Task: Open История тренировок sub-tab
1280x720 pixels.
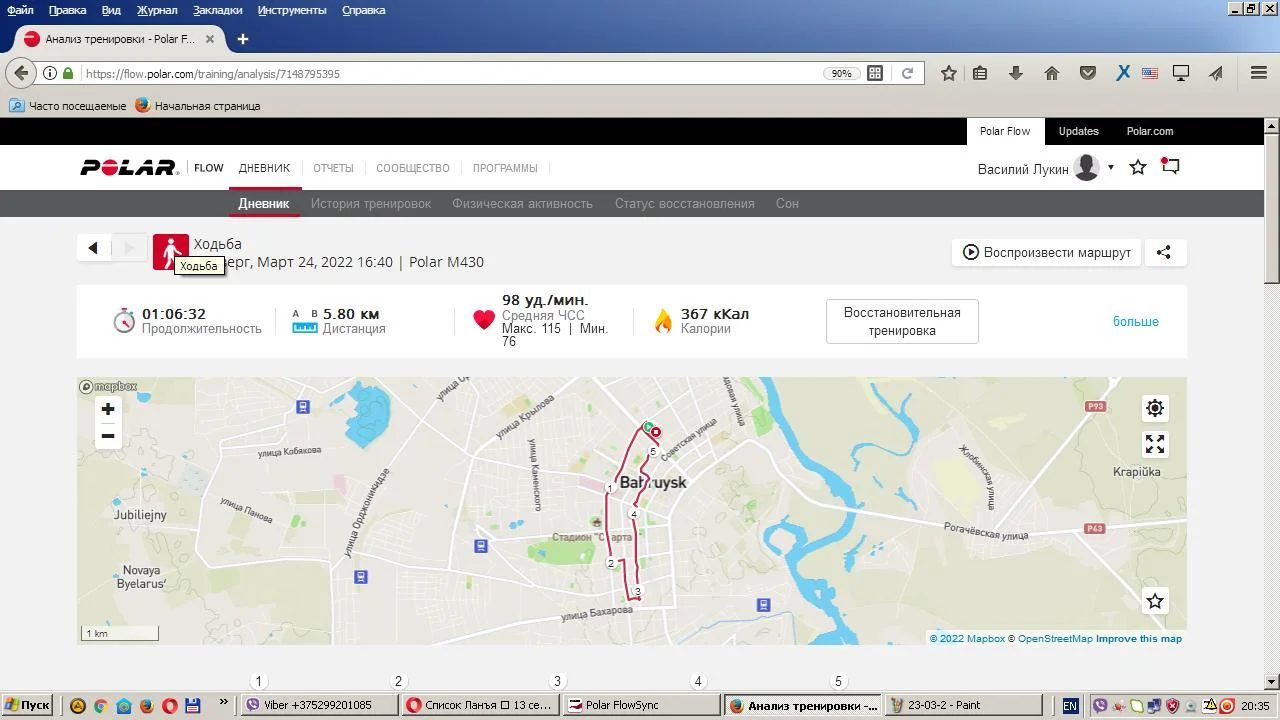Action: 371,203
